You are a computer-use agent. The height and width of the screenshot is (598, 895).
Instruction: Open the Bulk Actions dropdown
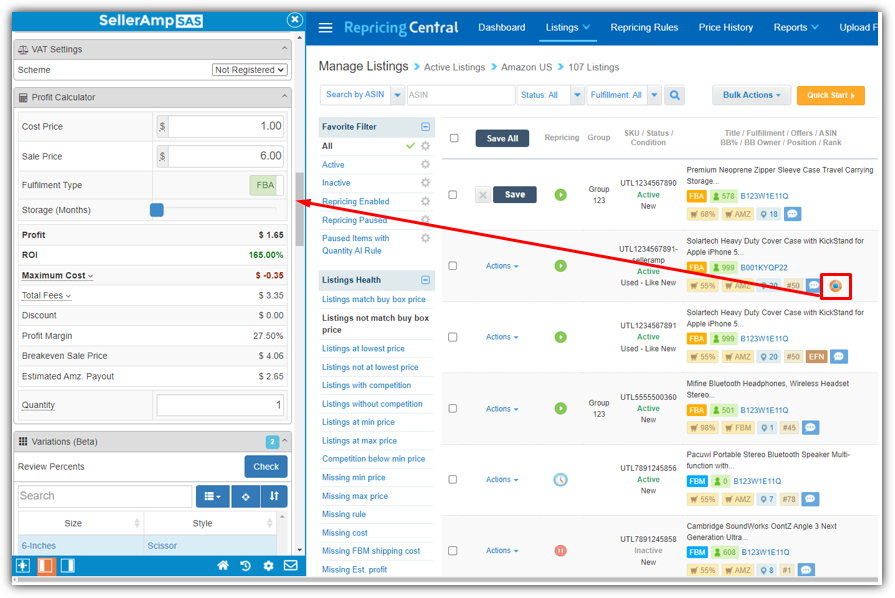point(751,95)
